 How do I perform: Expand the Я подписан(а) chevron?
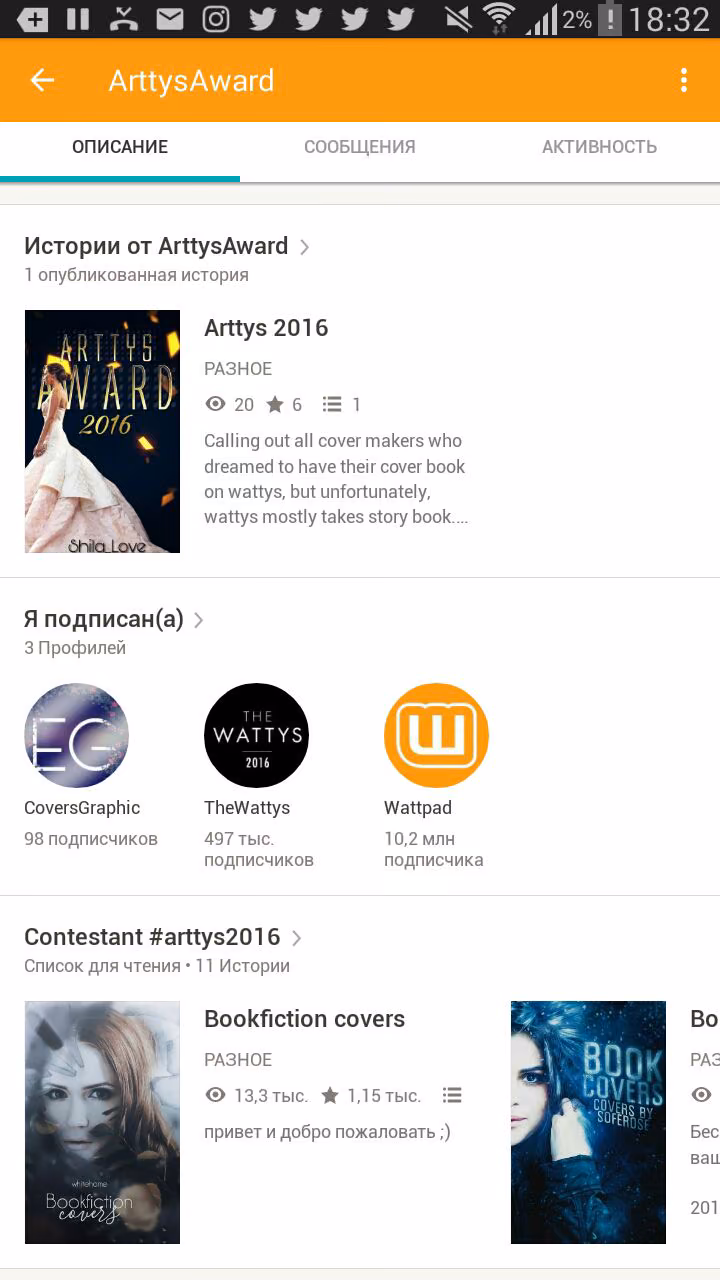198,620
